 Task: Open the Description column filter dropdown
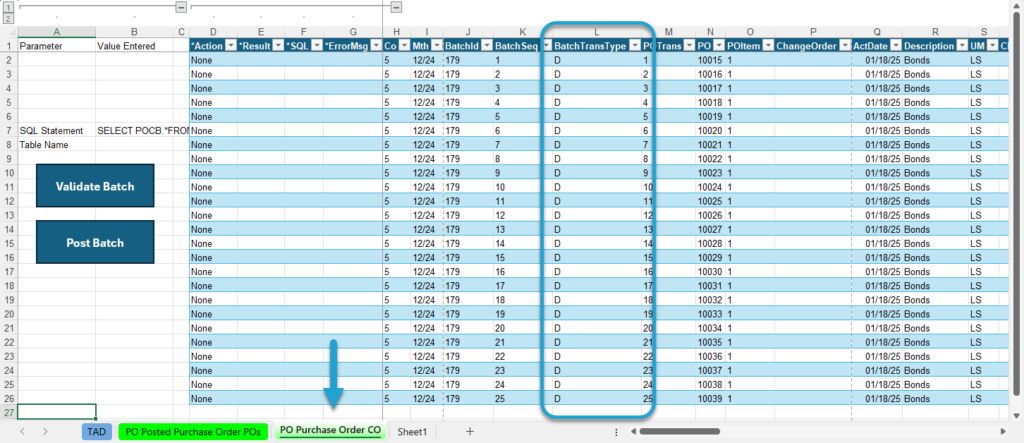[x=961, y=46]
